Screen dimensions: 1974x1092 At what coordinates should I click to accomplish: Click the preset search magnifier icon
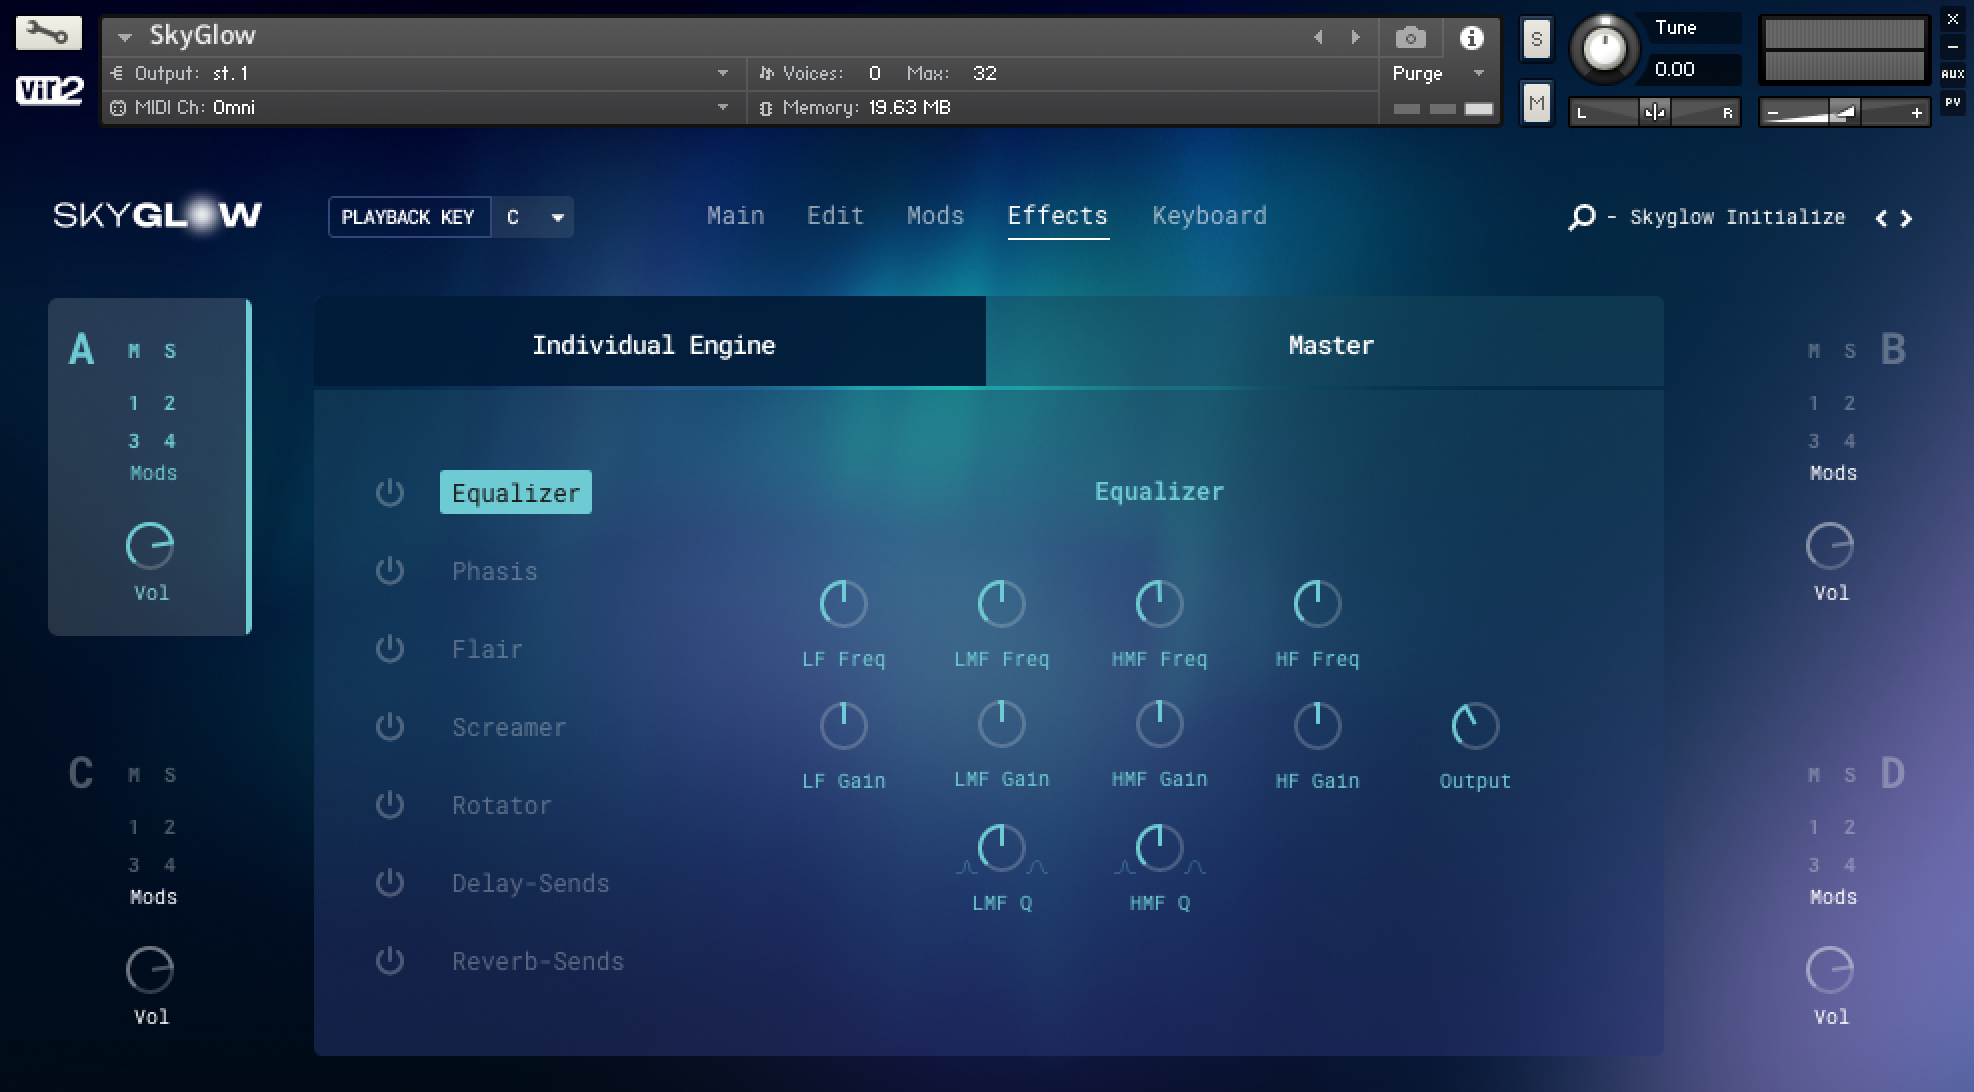pos(1581,217)
